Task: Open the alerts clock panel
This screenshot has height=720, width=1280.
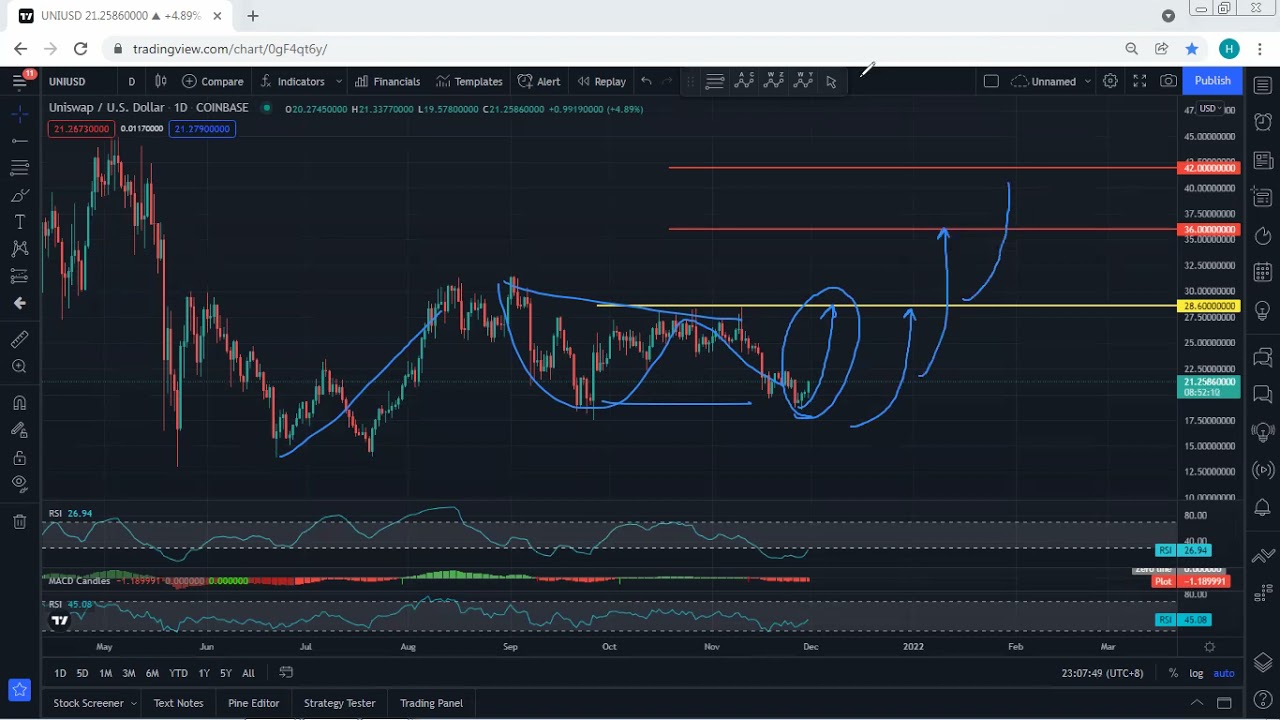Action: [x=1262, y=122]
